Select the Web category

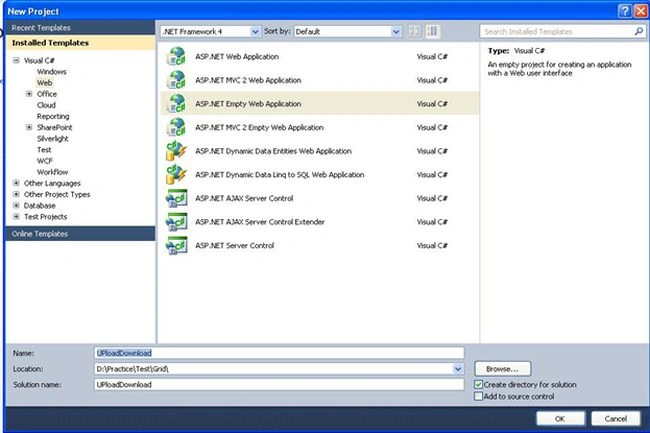tap(44, 83)
